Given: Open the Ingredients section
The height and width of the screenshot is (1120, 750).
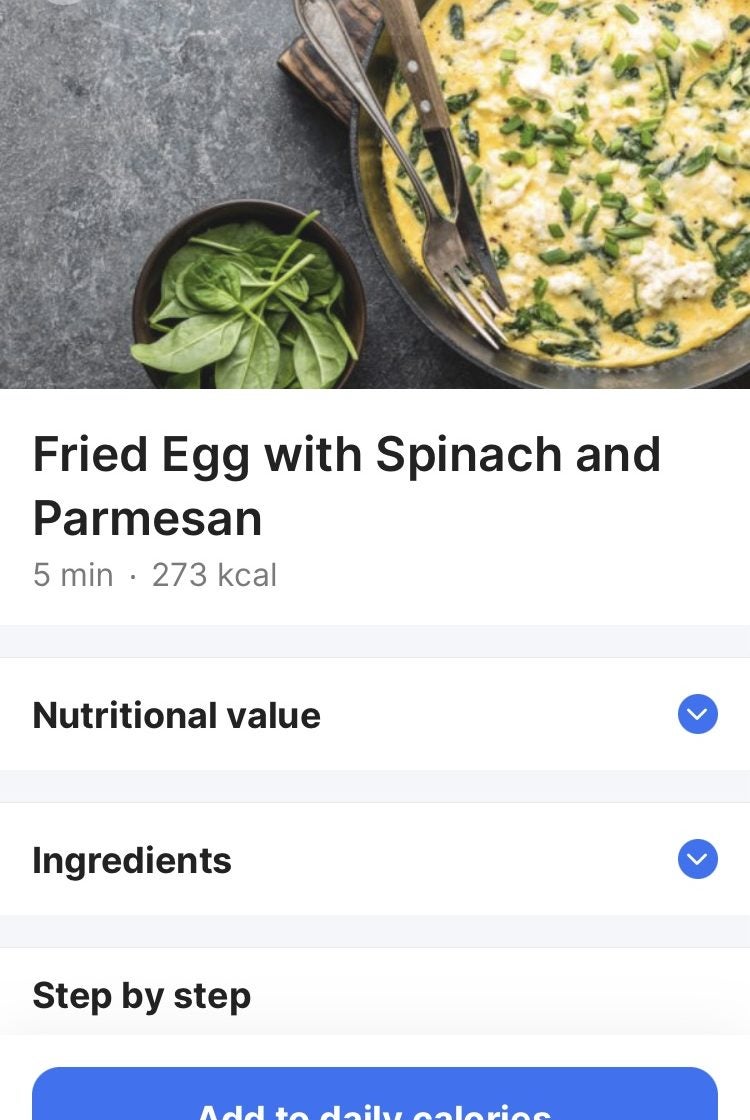Looking at the screenshot, I should 132,860.
